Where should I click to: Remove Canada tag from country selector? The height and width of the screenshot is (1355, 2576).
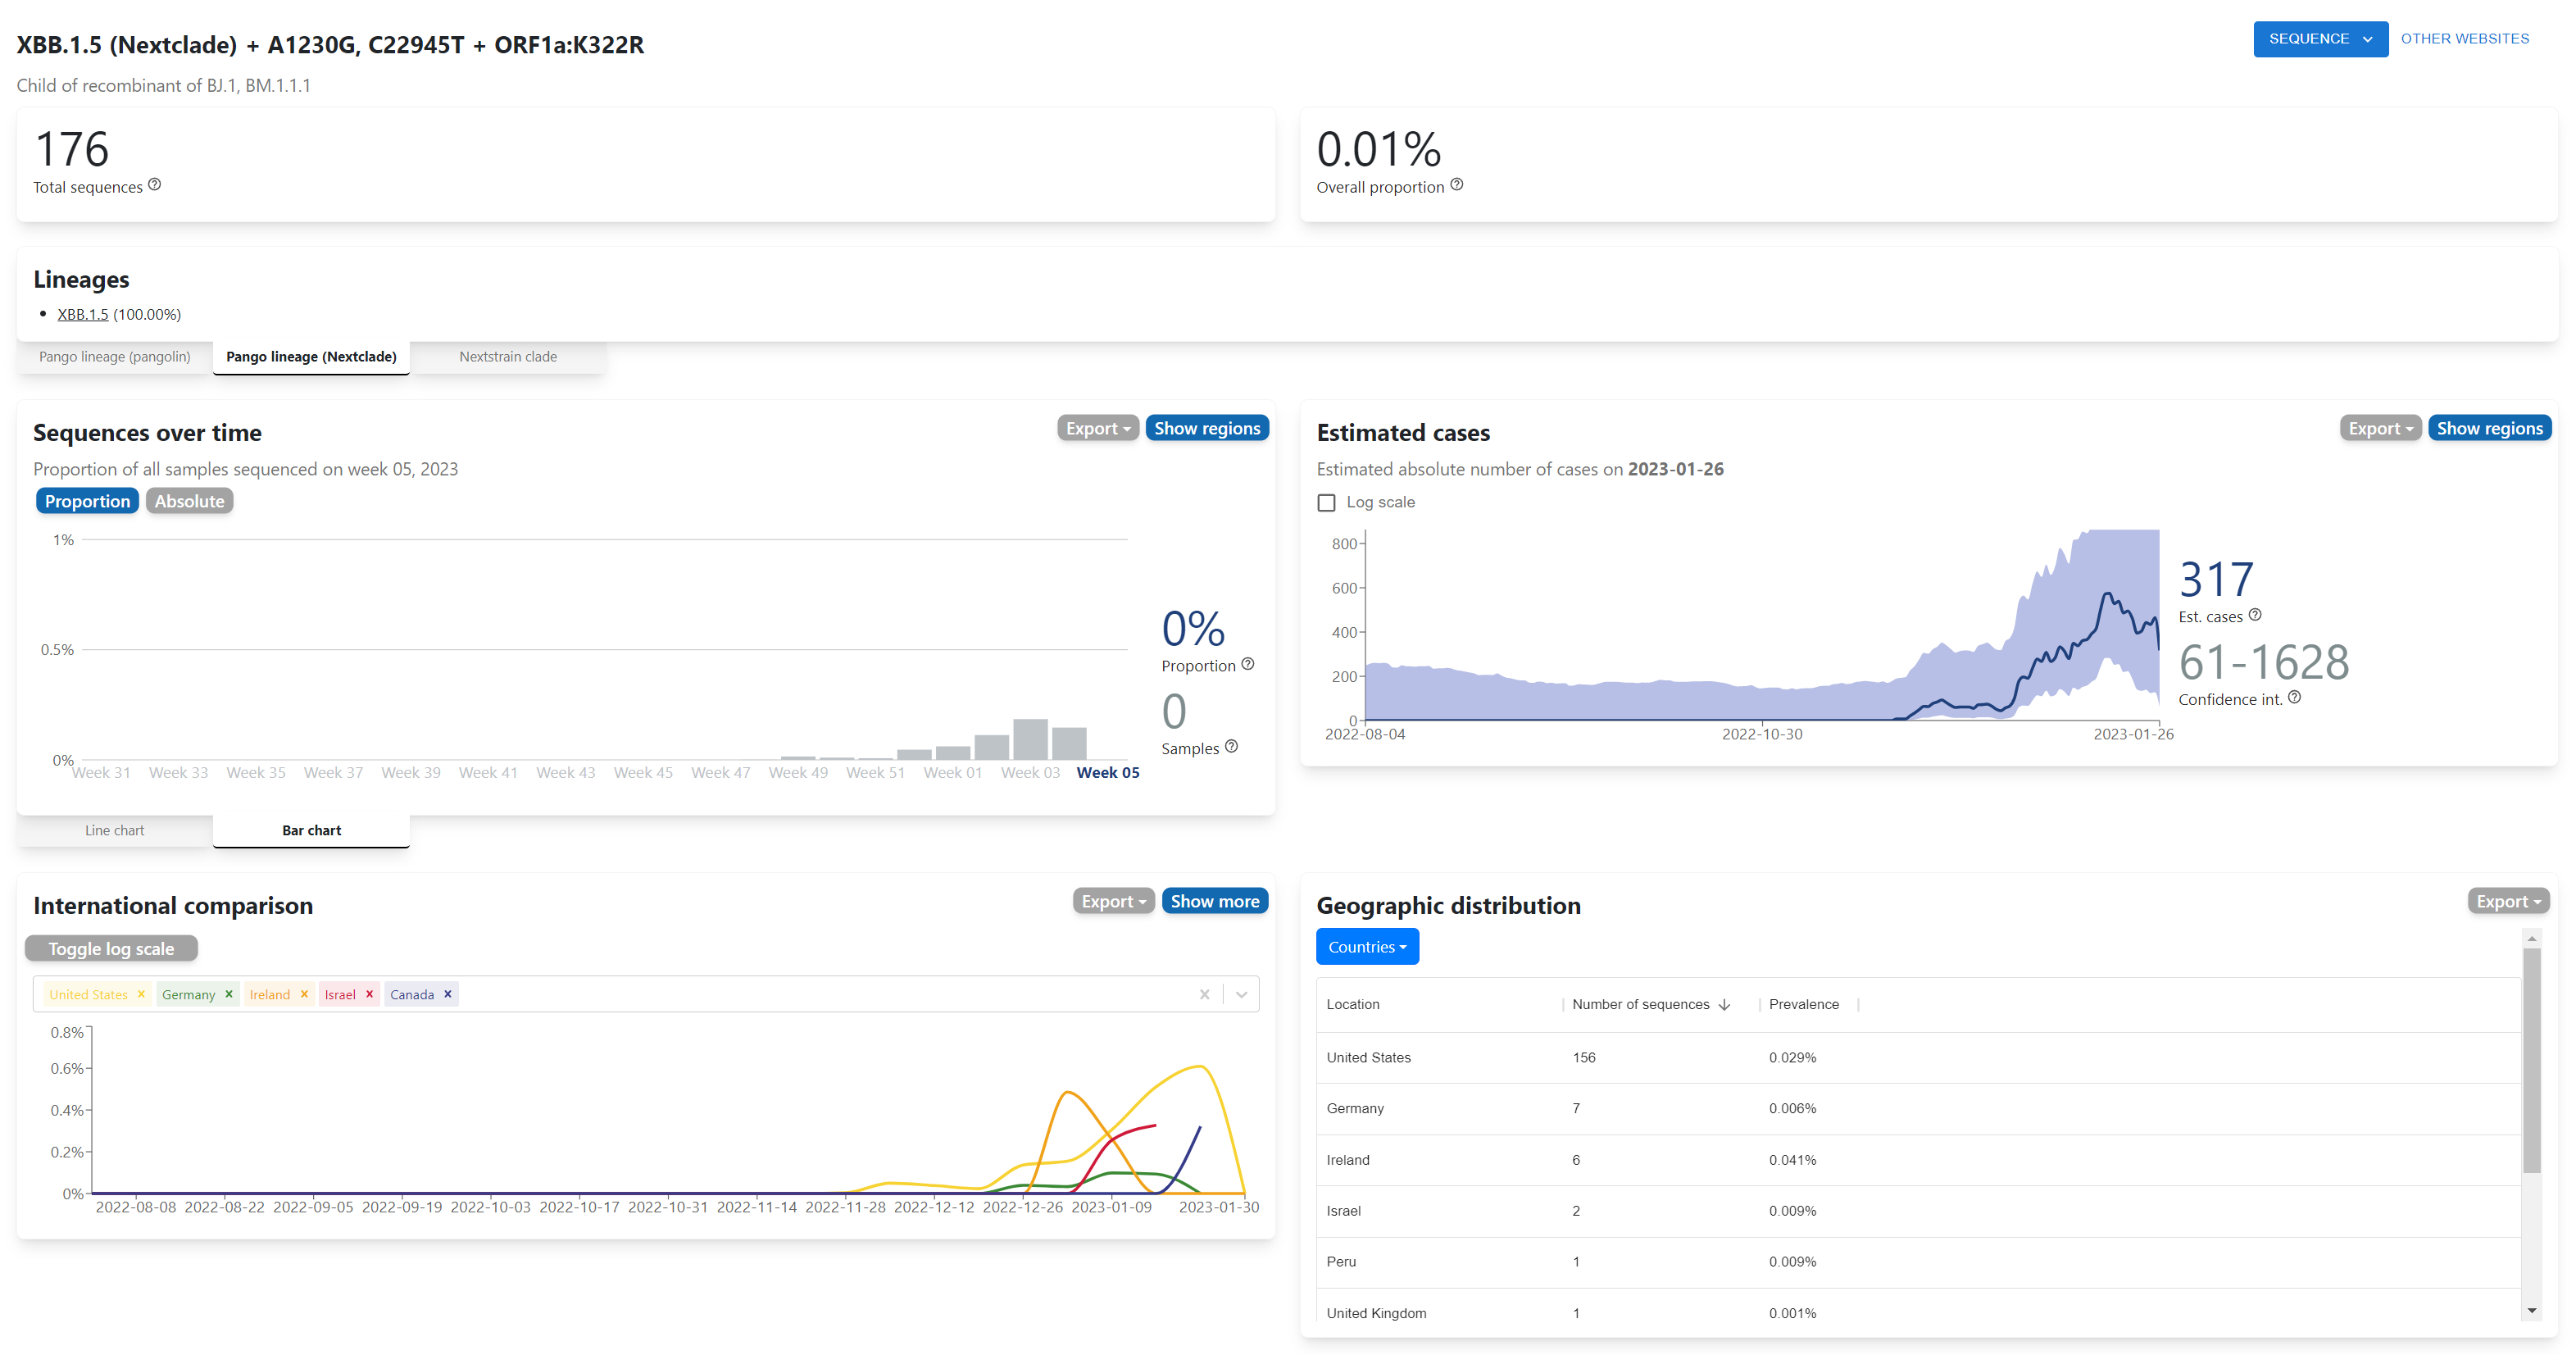click(448, 994)
